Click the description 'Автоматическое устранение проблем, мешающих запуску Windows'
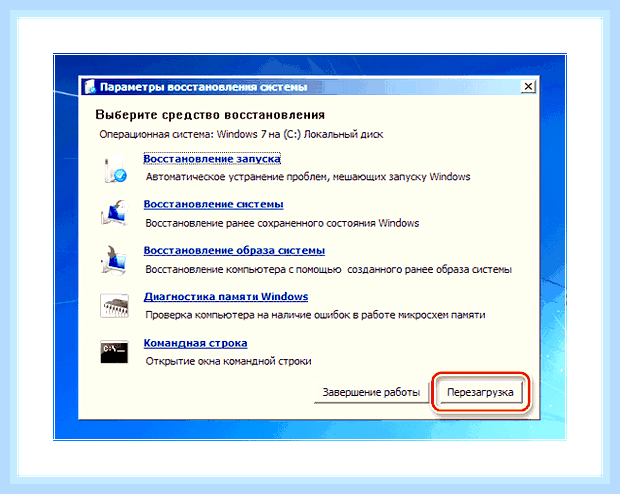Screen dimensions: 620x494 click(308, 176)
